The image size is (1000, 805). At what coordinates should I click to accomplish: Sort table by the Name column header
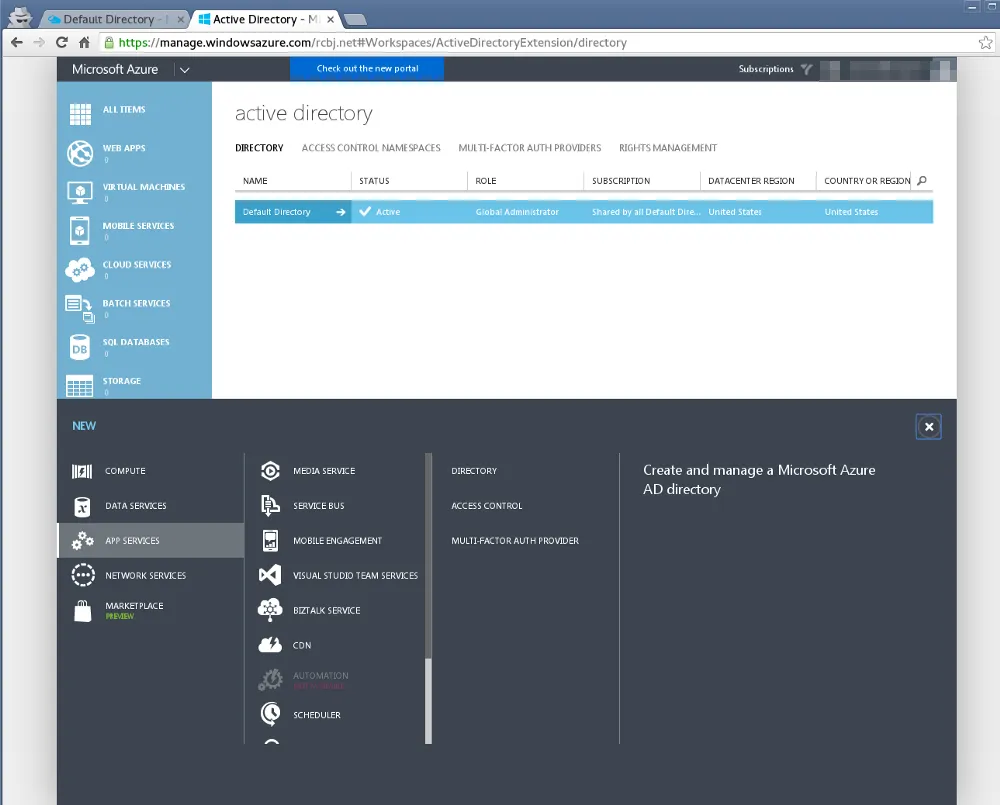[293, 181]
